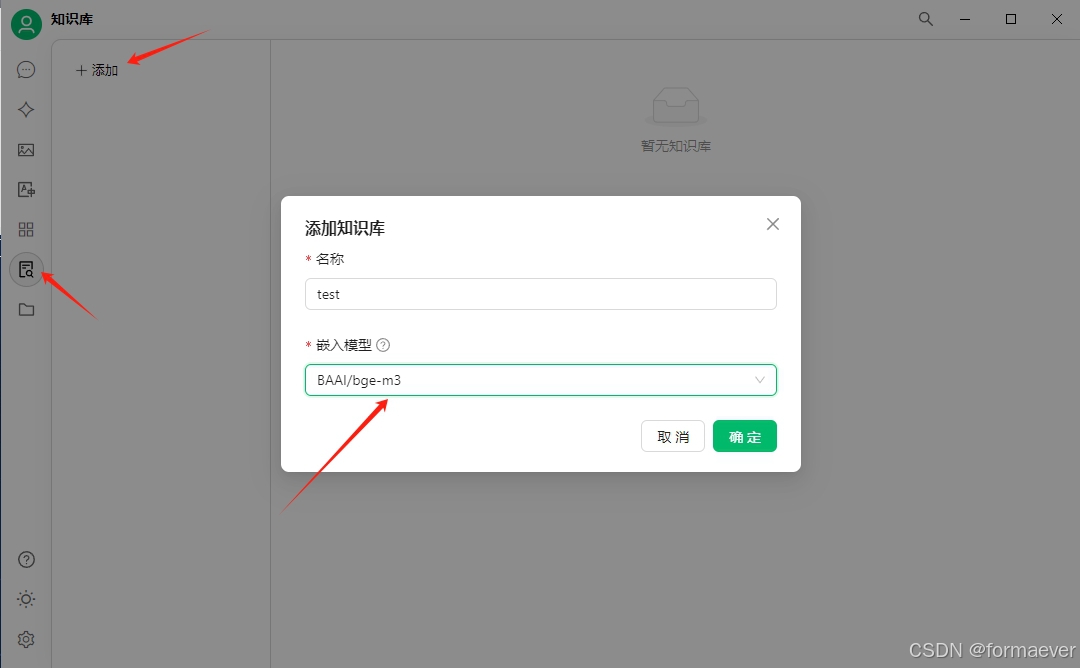The image size is (1080, 668).
Task: Open the files folder sidebar icon
Action: click(x=26, y=309)
